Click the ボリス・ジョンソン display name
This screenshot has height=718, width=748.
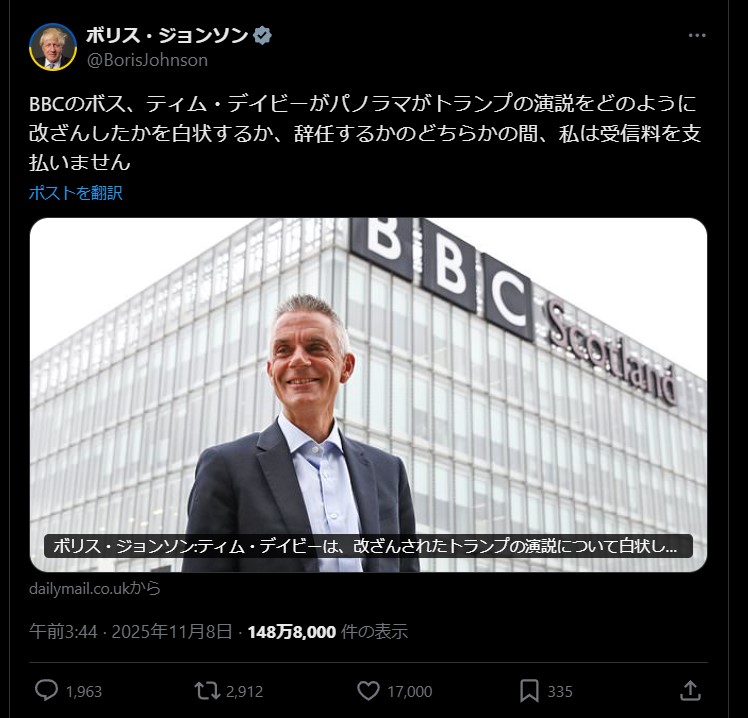[167, 35]
